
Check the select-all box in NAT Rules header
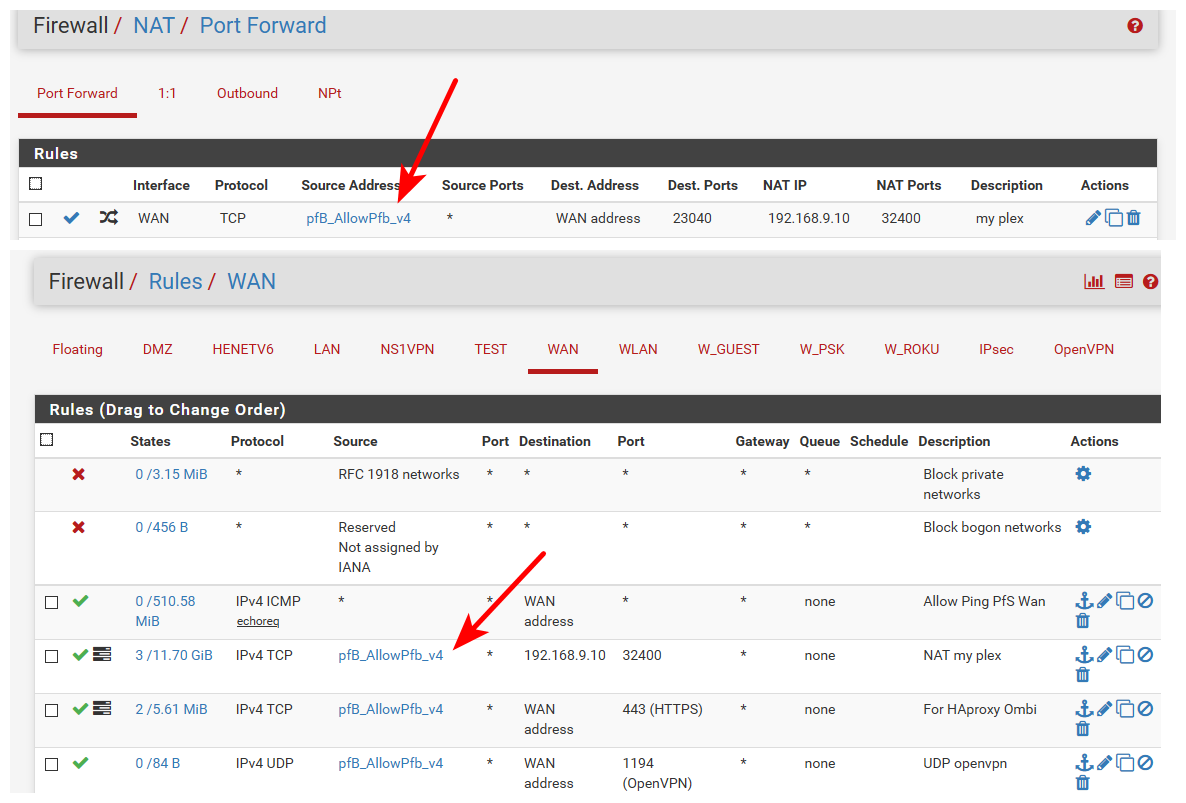(x=36, y=184)
